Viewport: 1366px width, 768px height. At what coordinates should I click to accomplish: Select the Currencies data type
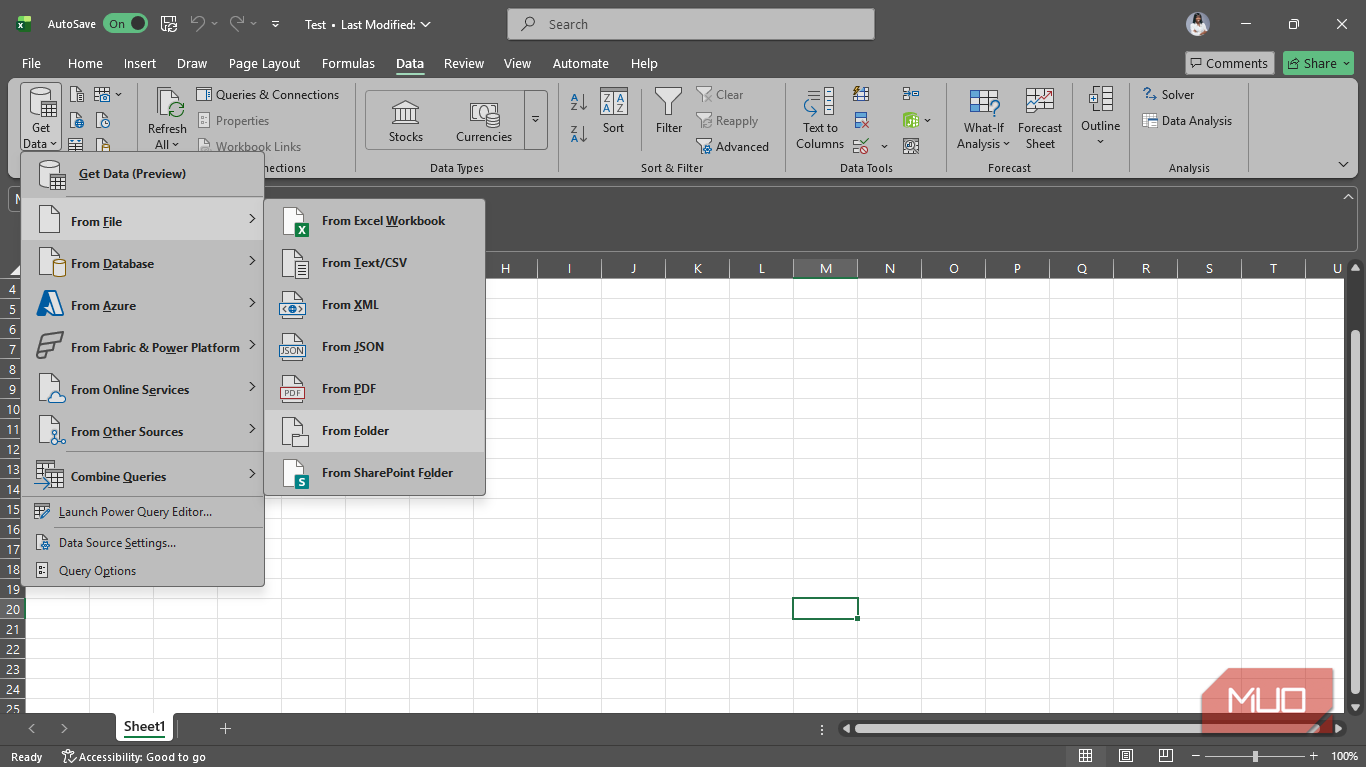pos(484,121)
